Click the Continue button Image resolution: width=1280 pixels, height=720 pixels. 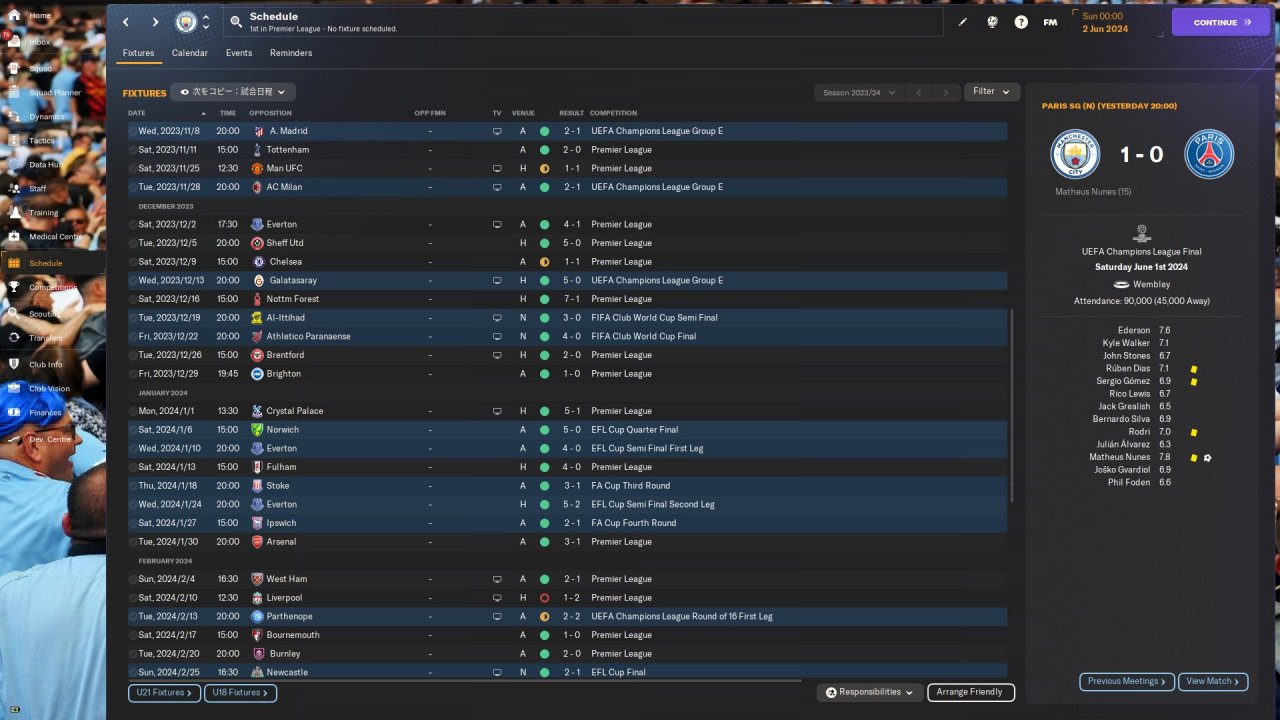1220,22
